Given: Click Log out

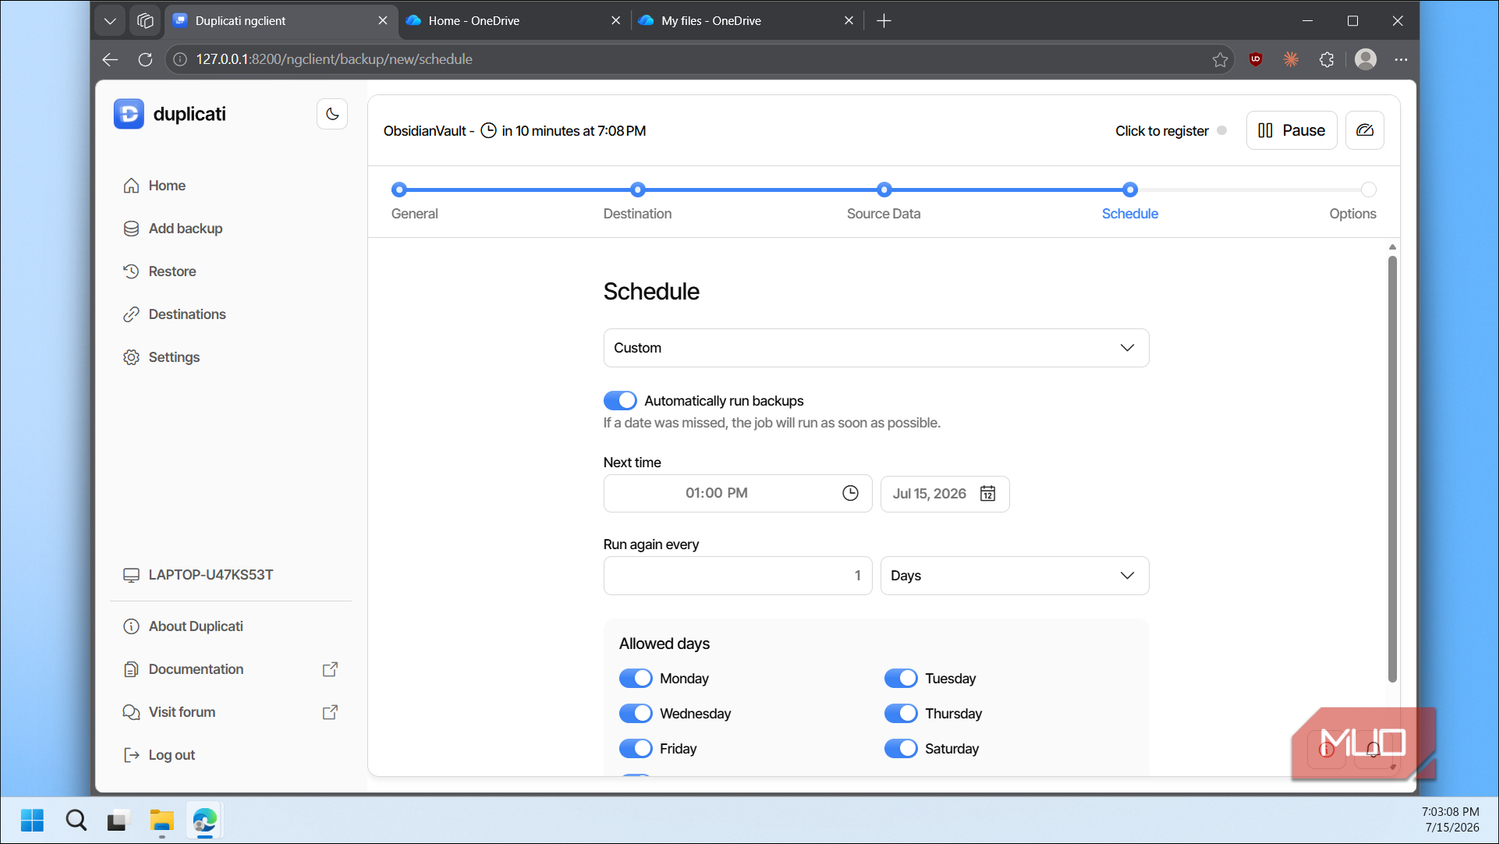Looking at the screenshot, I should 160,756.
